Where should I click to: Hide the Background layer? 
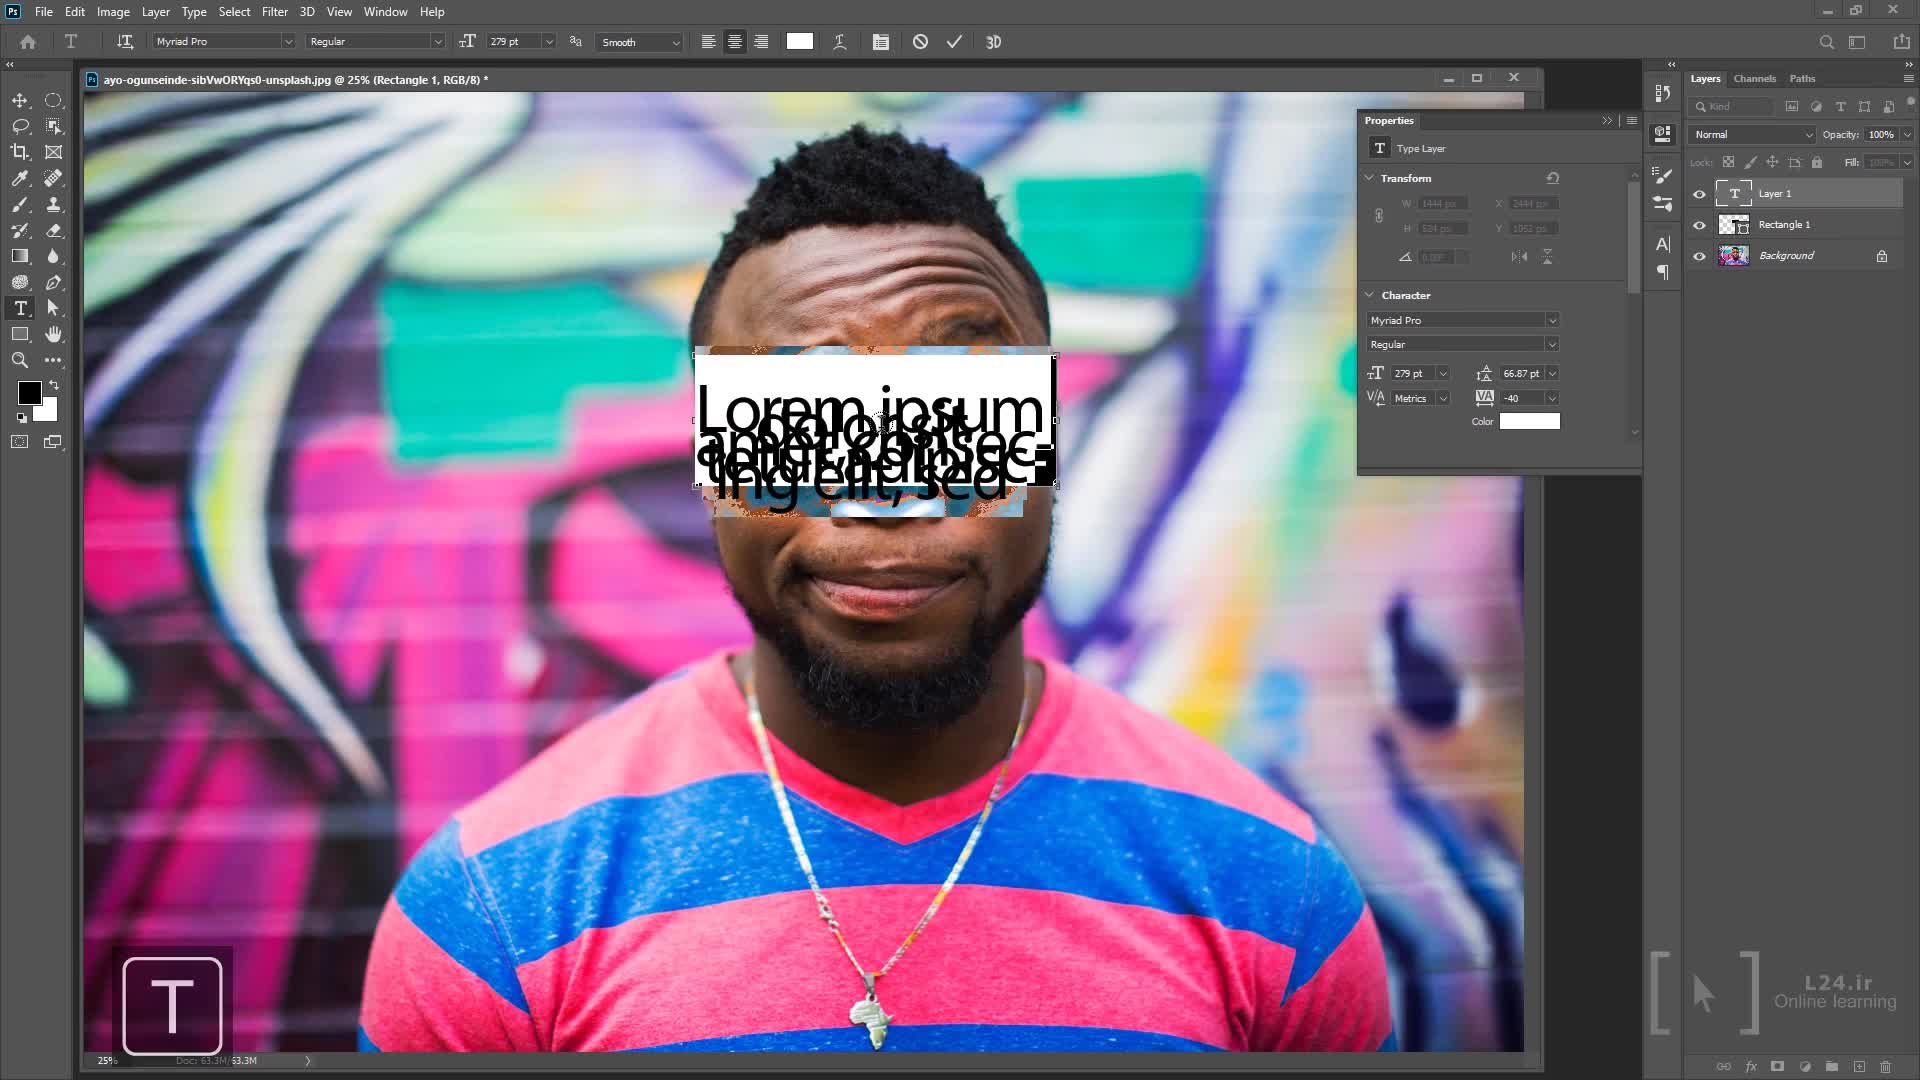click(x=1699, y=256)
